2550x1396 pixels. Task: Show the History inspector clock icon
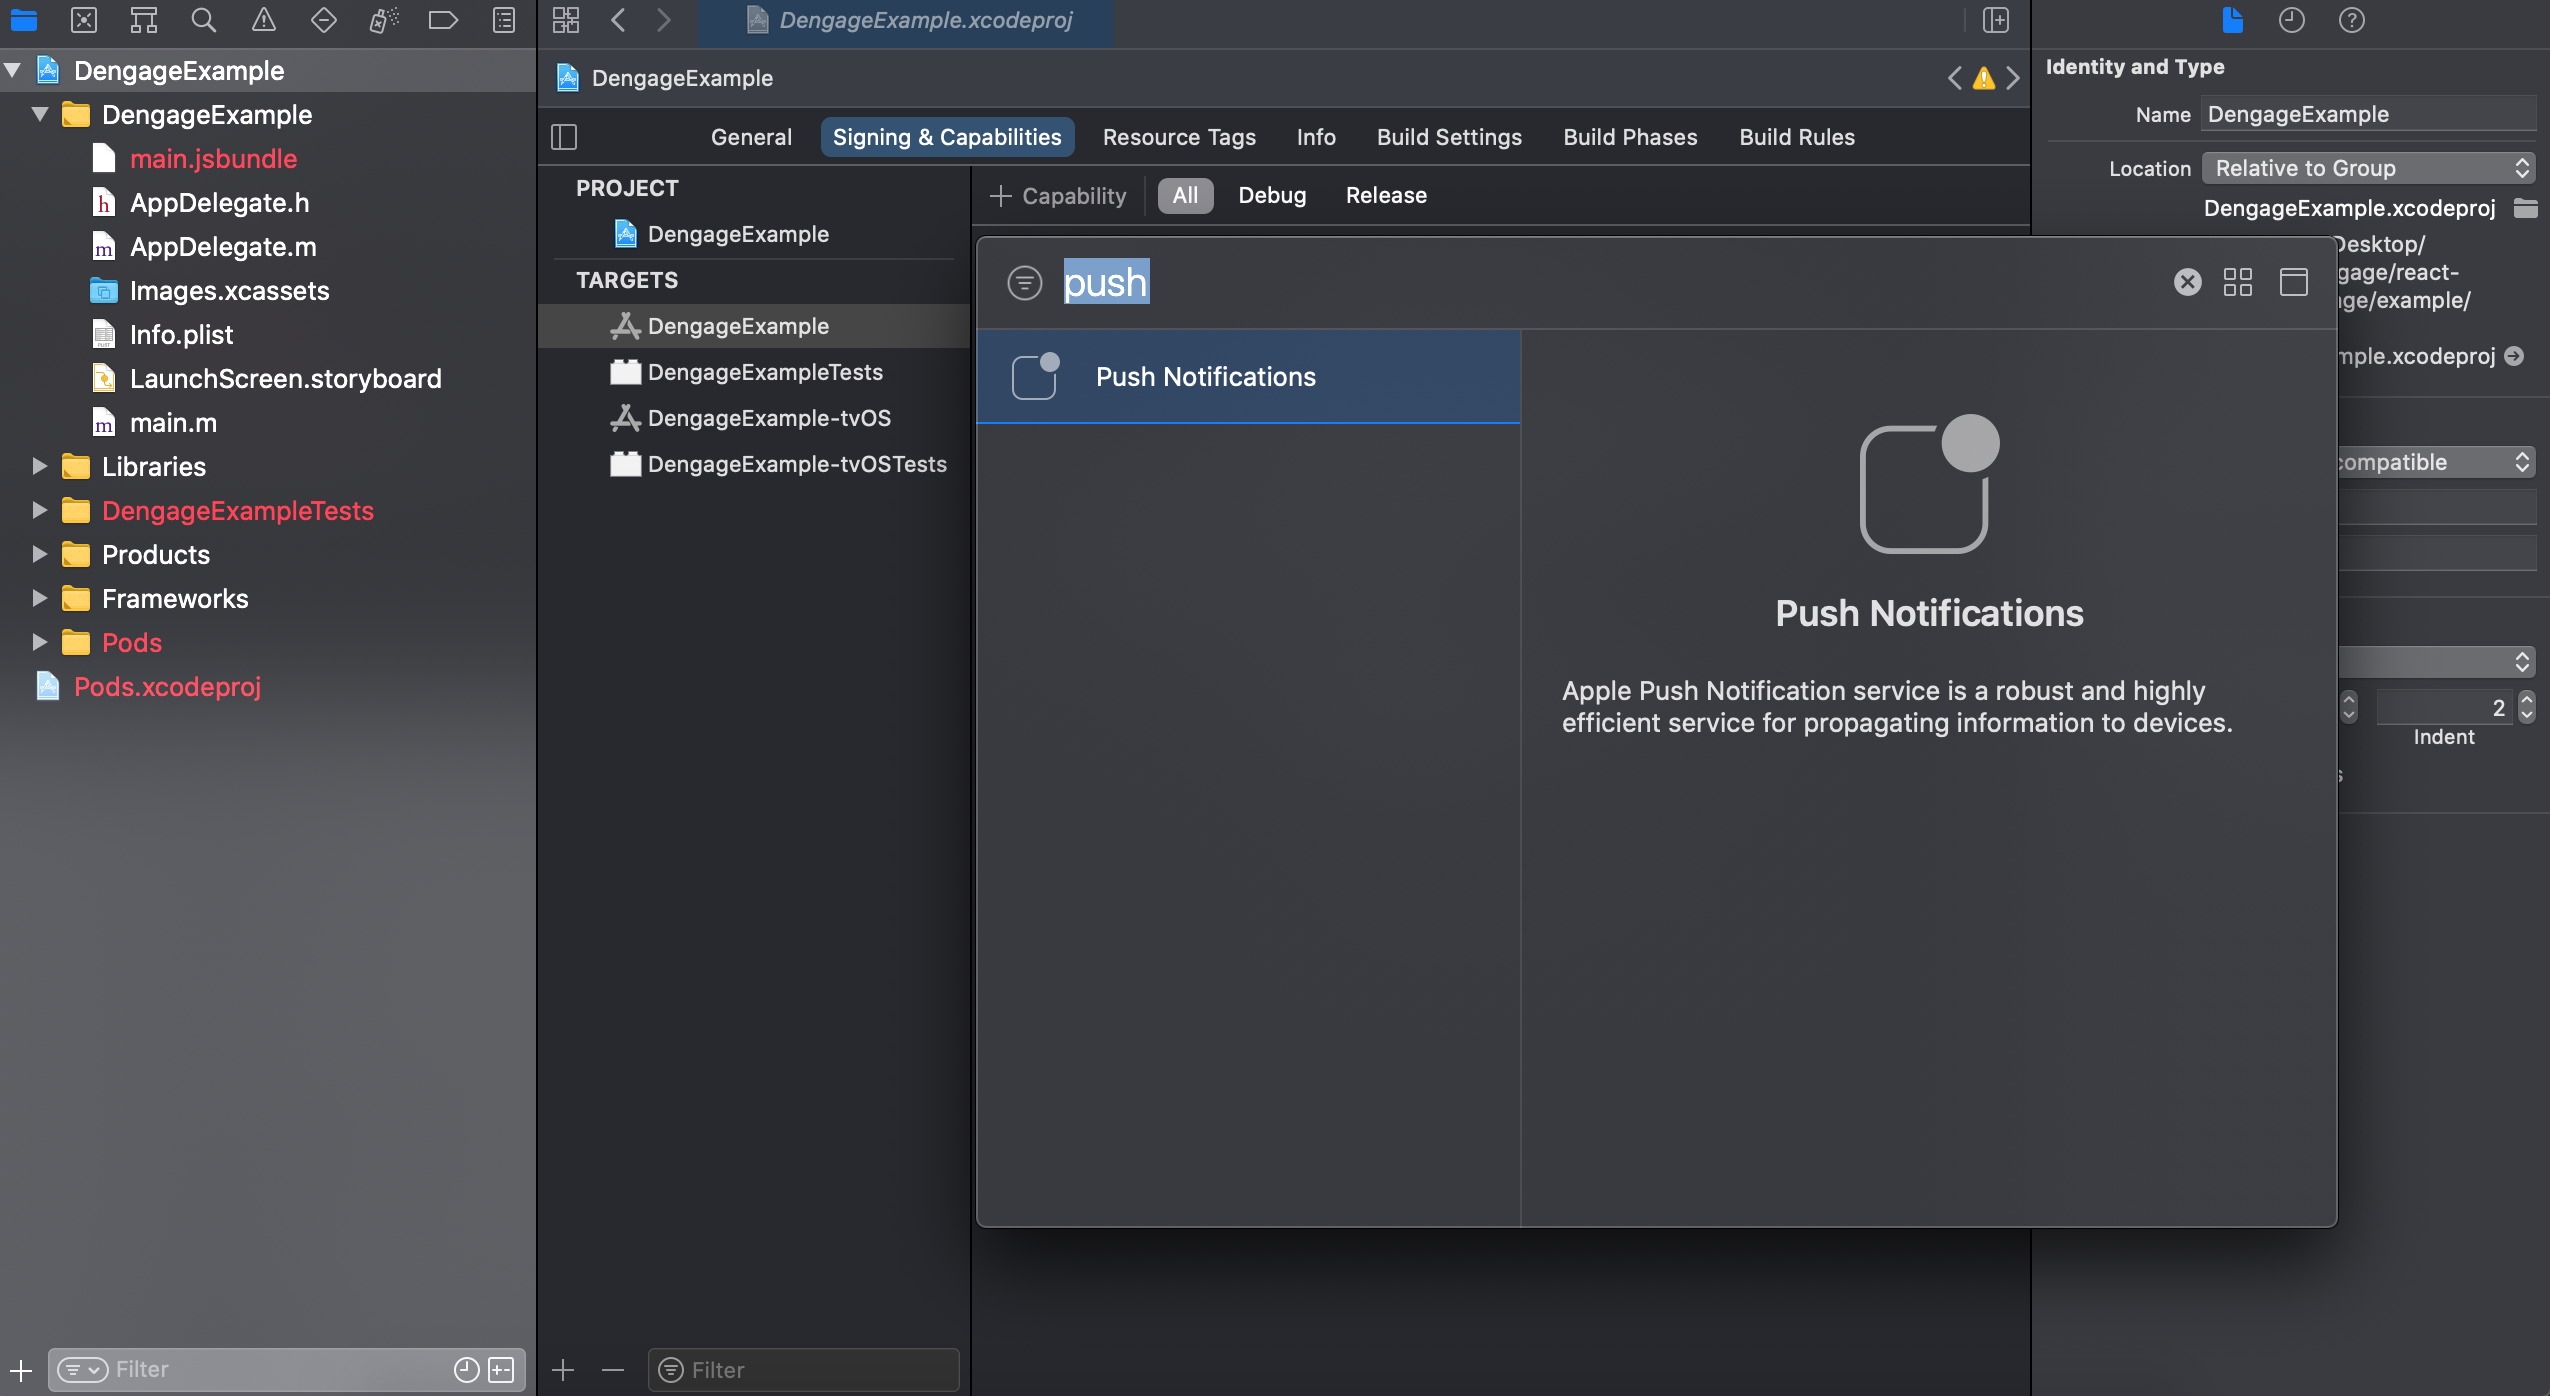tap(2291, 20)
